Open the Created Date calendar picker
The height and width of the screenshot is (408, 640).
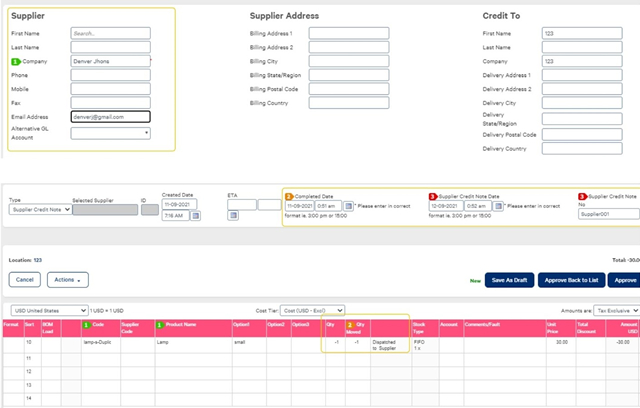194,215
